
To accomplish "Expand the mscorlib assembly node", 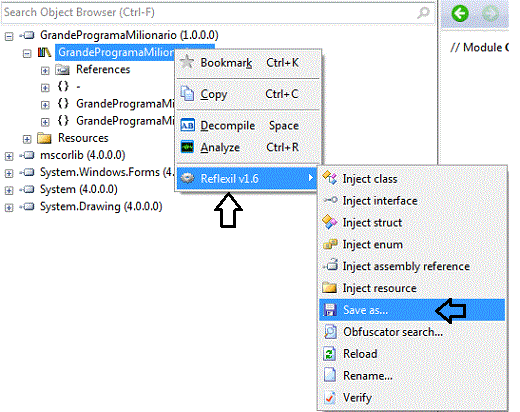I will tap(9, 156).
